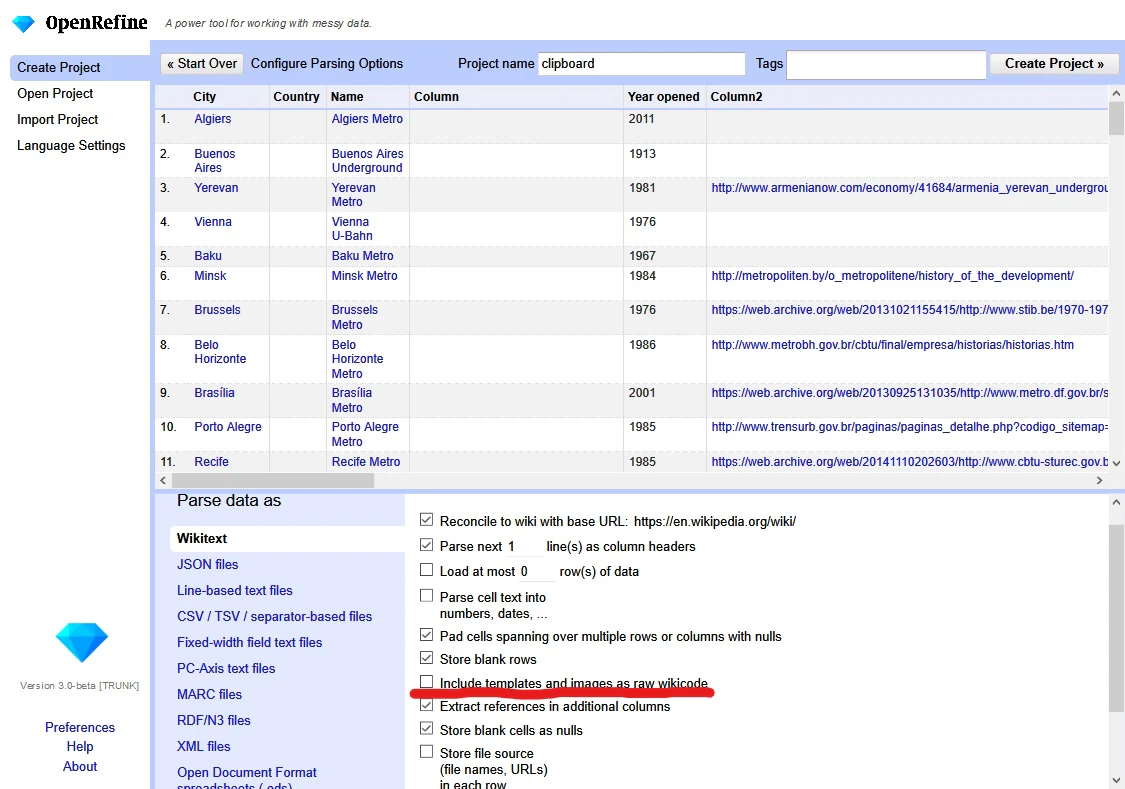1125x789 pixels.
Task: Click the Start Over button
Action: tap(202, 64)
